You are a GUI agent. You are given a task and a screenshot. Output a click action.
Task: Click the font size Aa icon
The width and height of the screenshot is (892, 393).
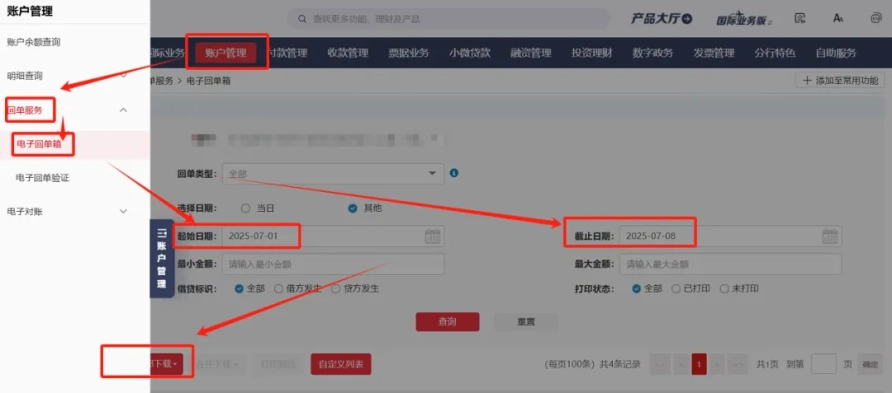[x=838, y=18]
